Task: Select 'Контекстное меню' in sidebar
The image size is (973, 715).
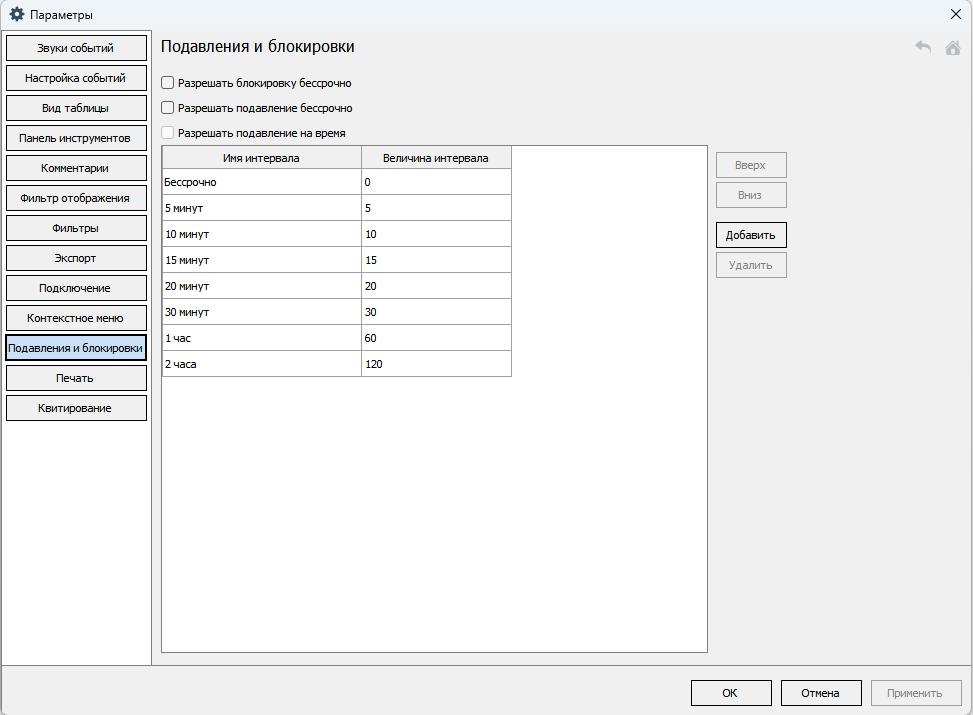Action: coord(76,318)
